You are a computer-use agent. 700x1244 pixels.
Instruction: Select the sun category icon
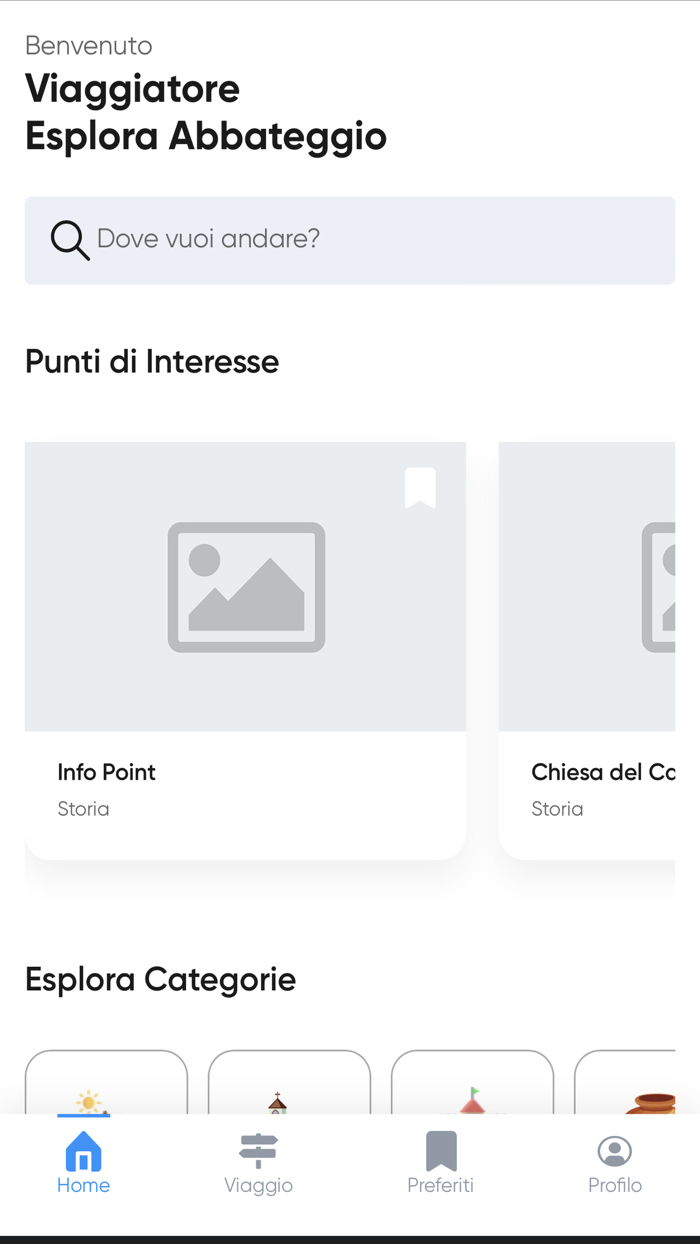click(x=90, y=1100)
